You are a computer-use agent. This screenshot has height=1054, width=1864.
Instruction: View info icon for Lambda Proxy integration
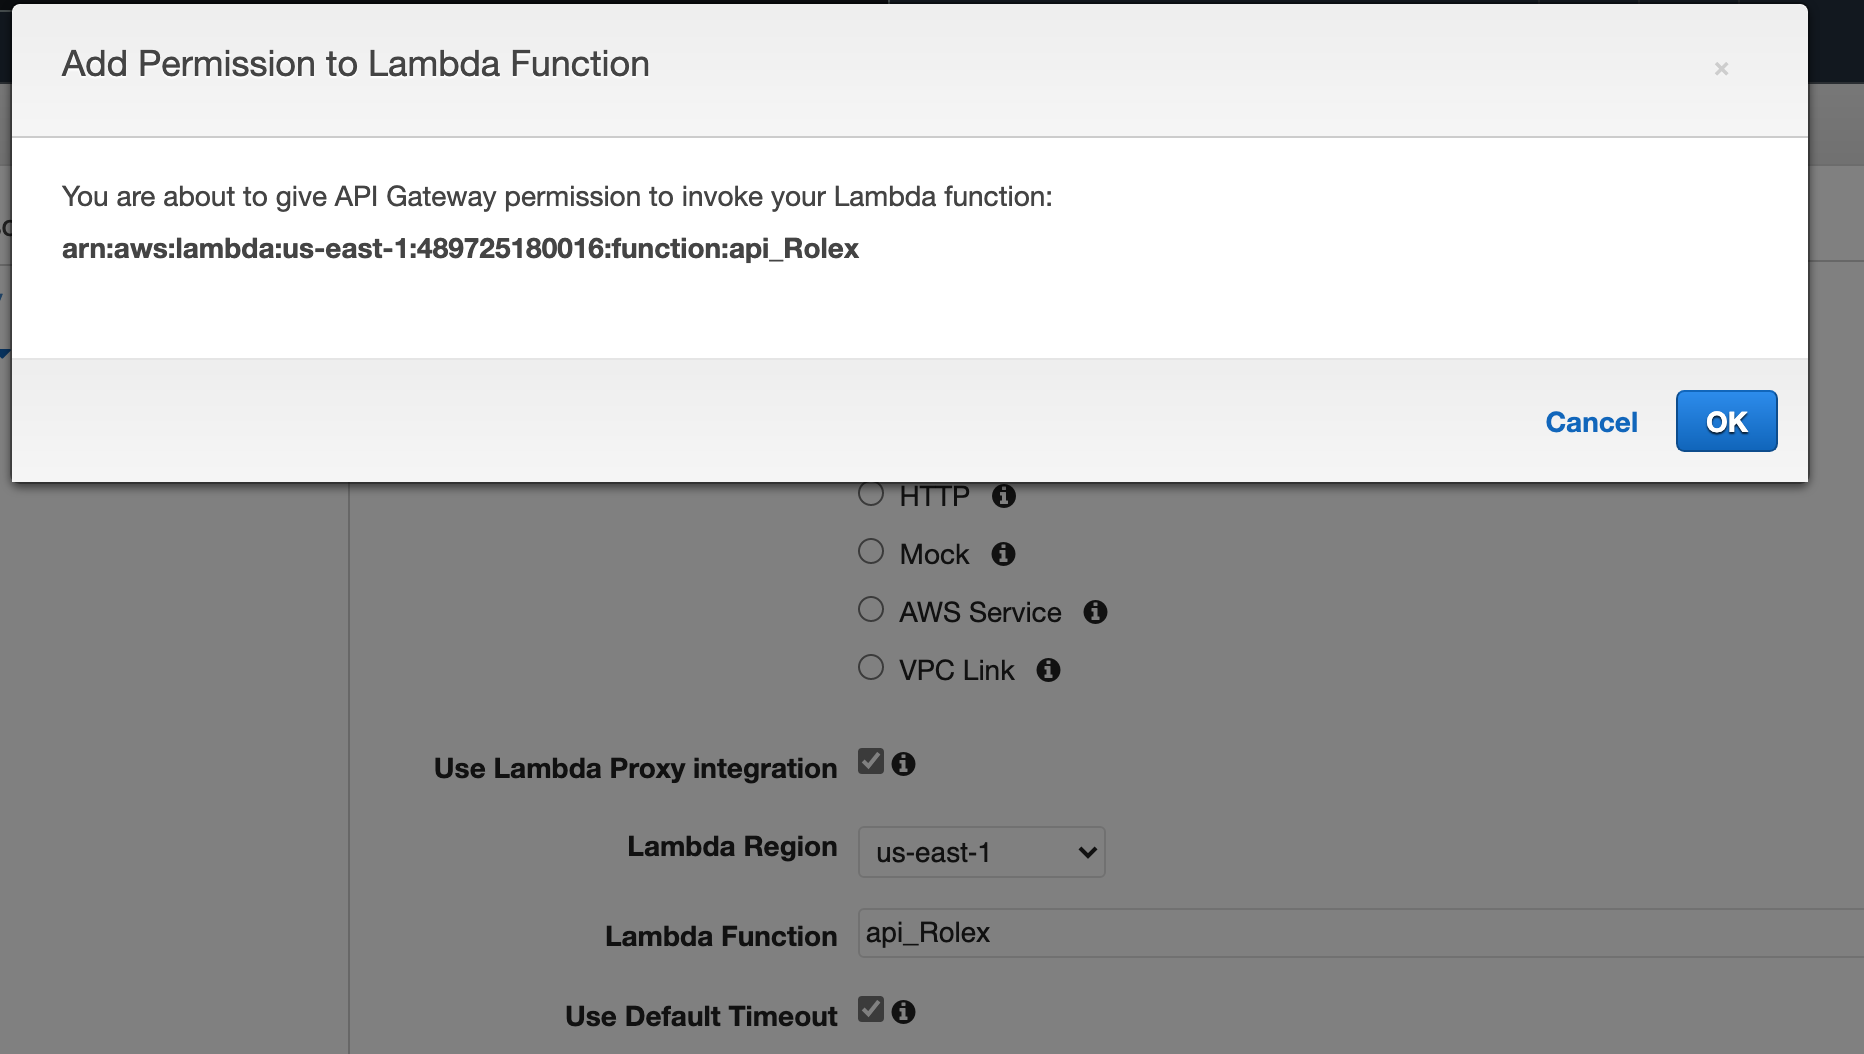904,764
